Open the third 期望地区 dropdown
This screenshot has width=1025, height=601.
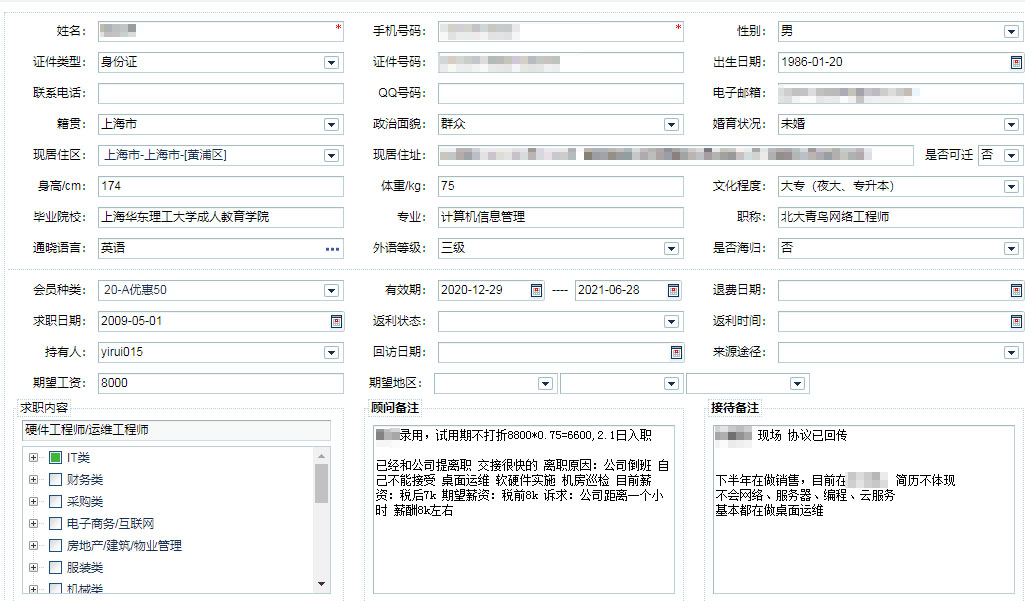797,384
